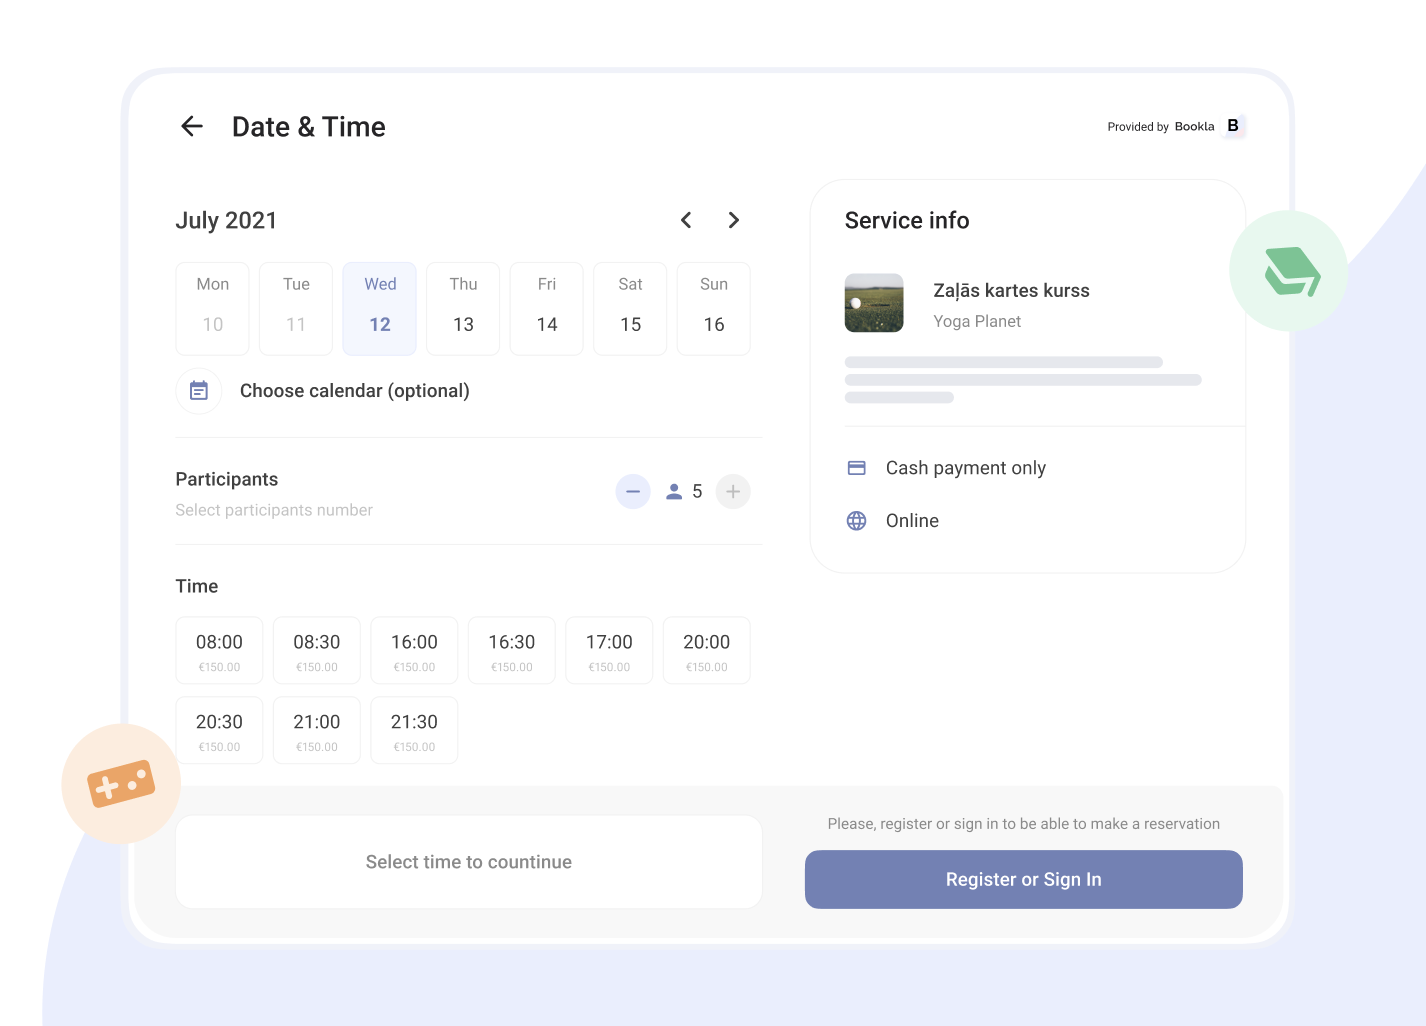Choose the 17:00 time slot

pyautogui.click(x=609, y=651)
